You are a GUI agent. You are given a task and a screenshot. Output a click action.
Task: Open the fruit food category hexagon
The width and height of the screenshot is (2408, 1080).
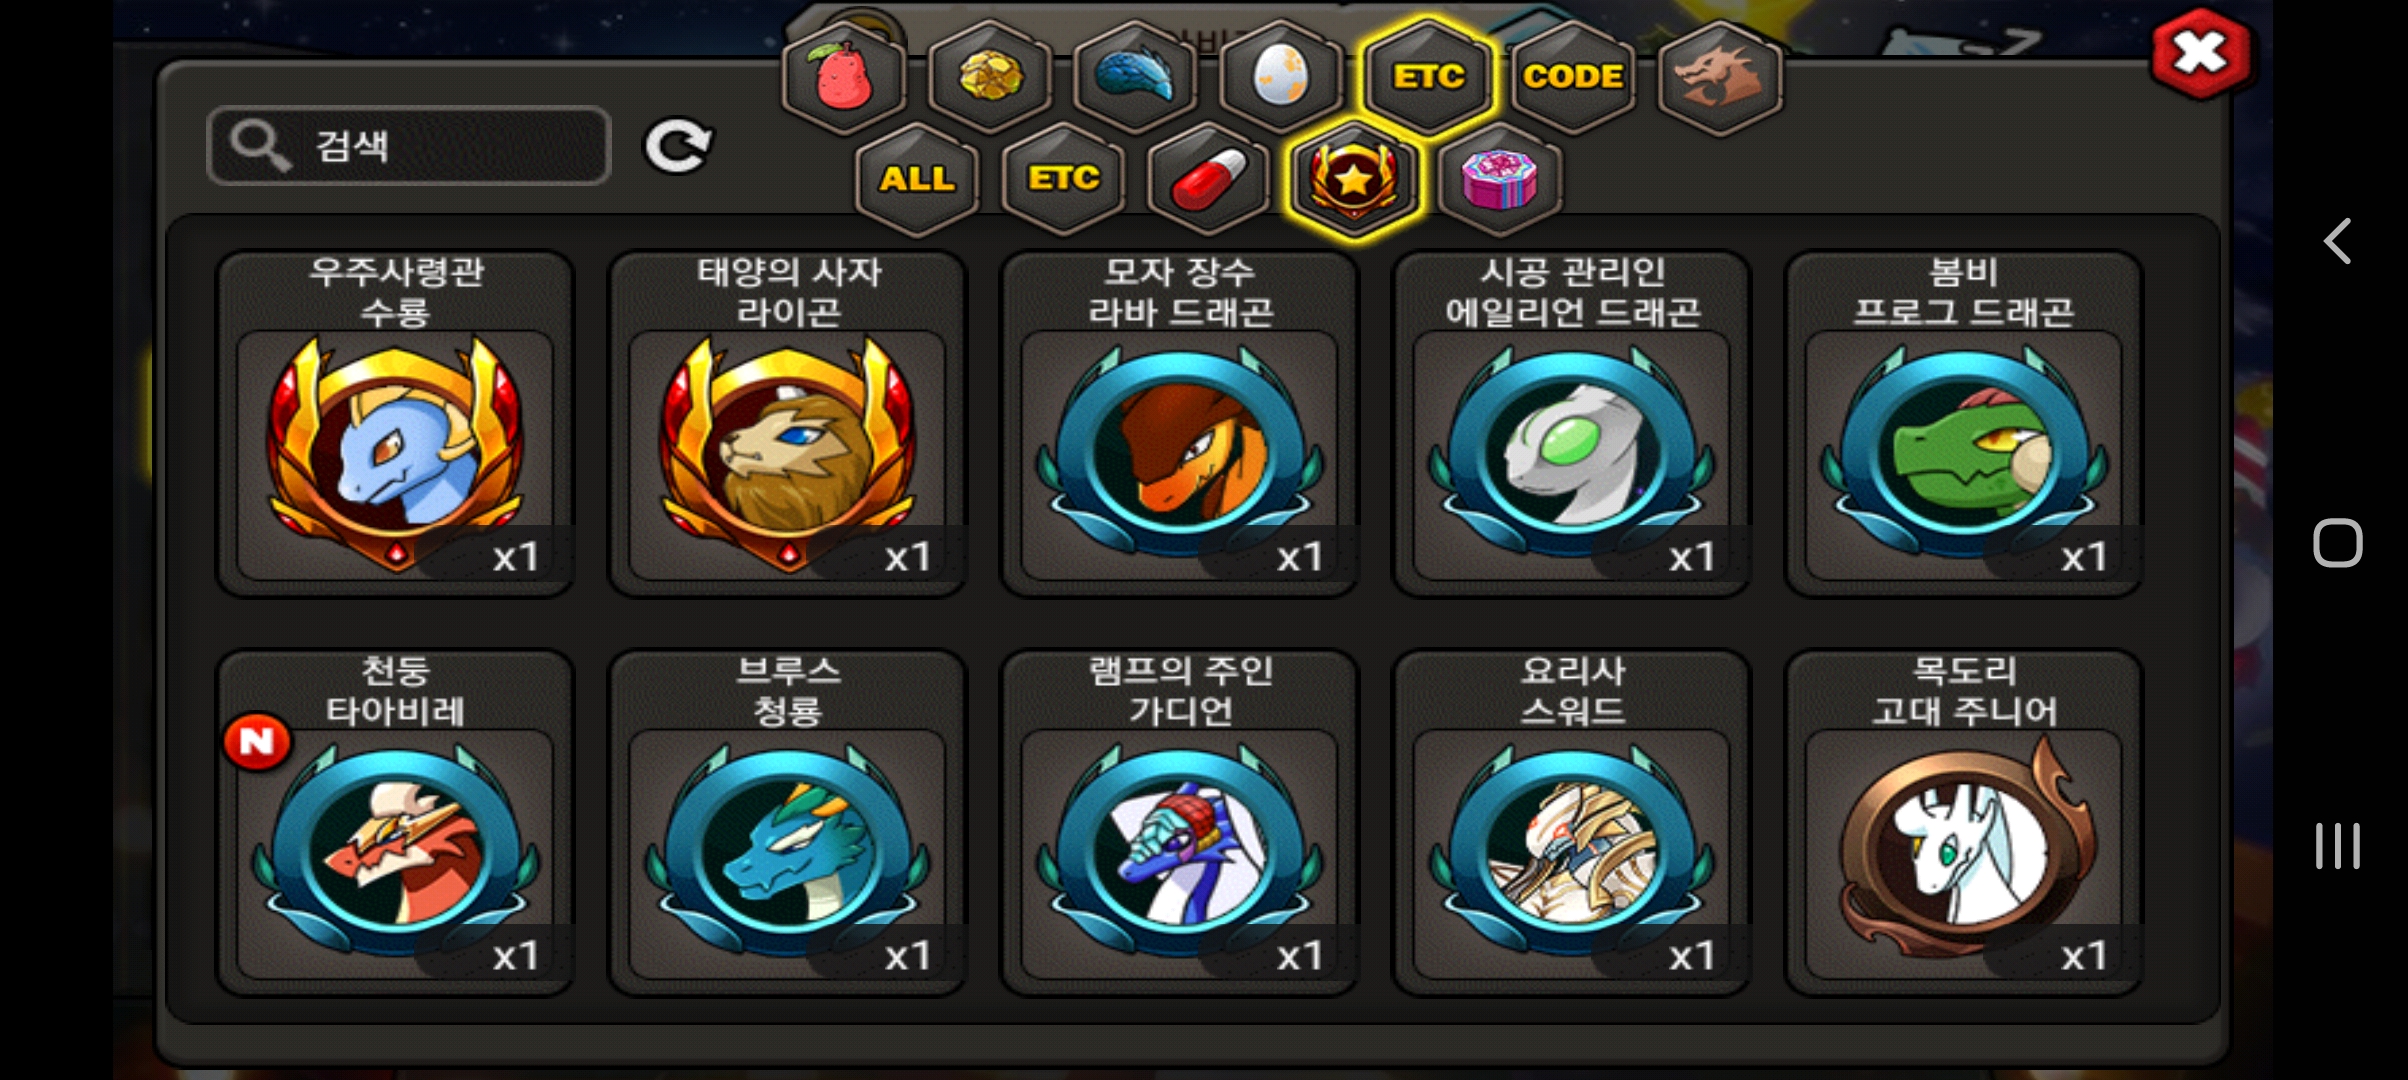(x=845, y=76)
